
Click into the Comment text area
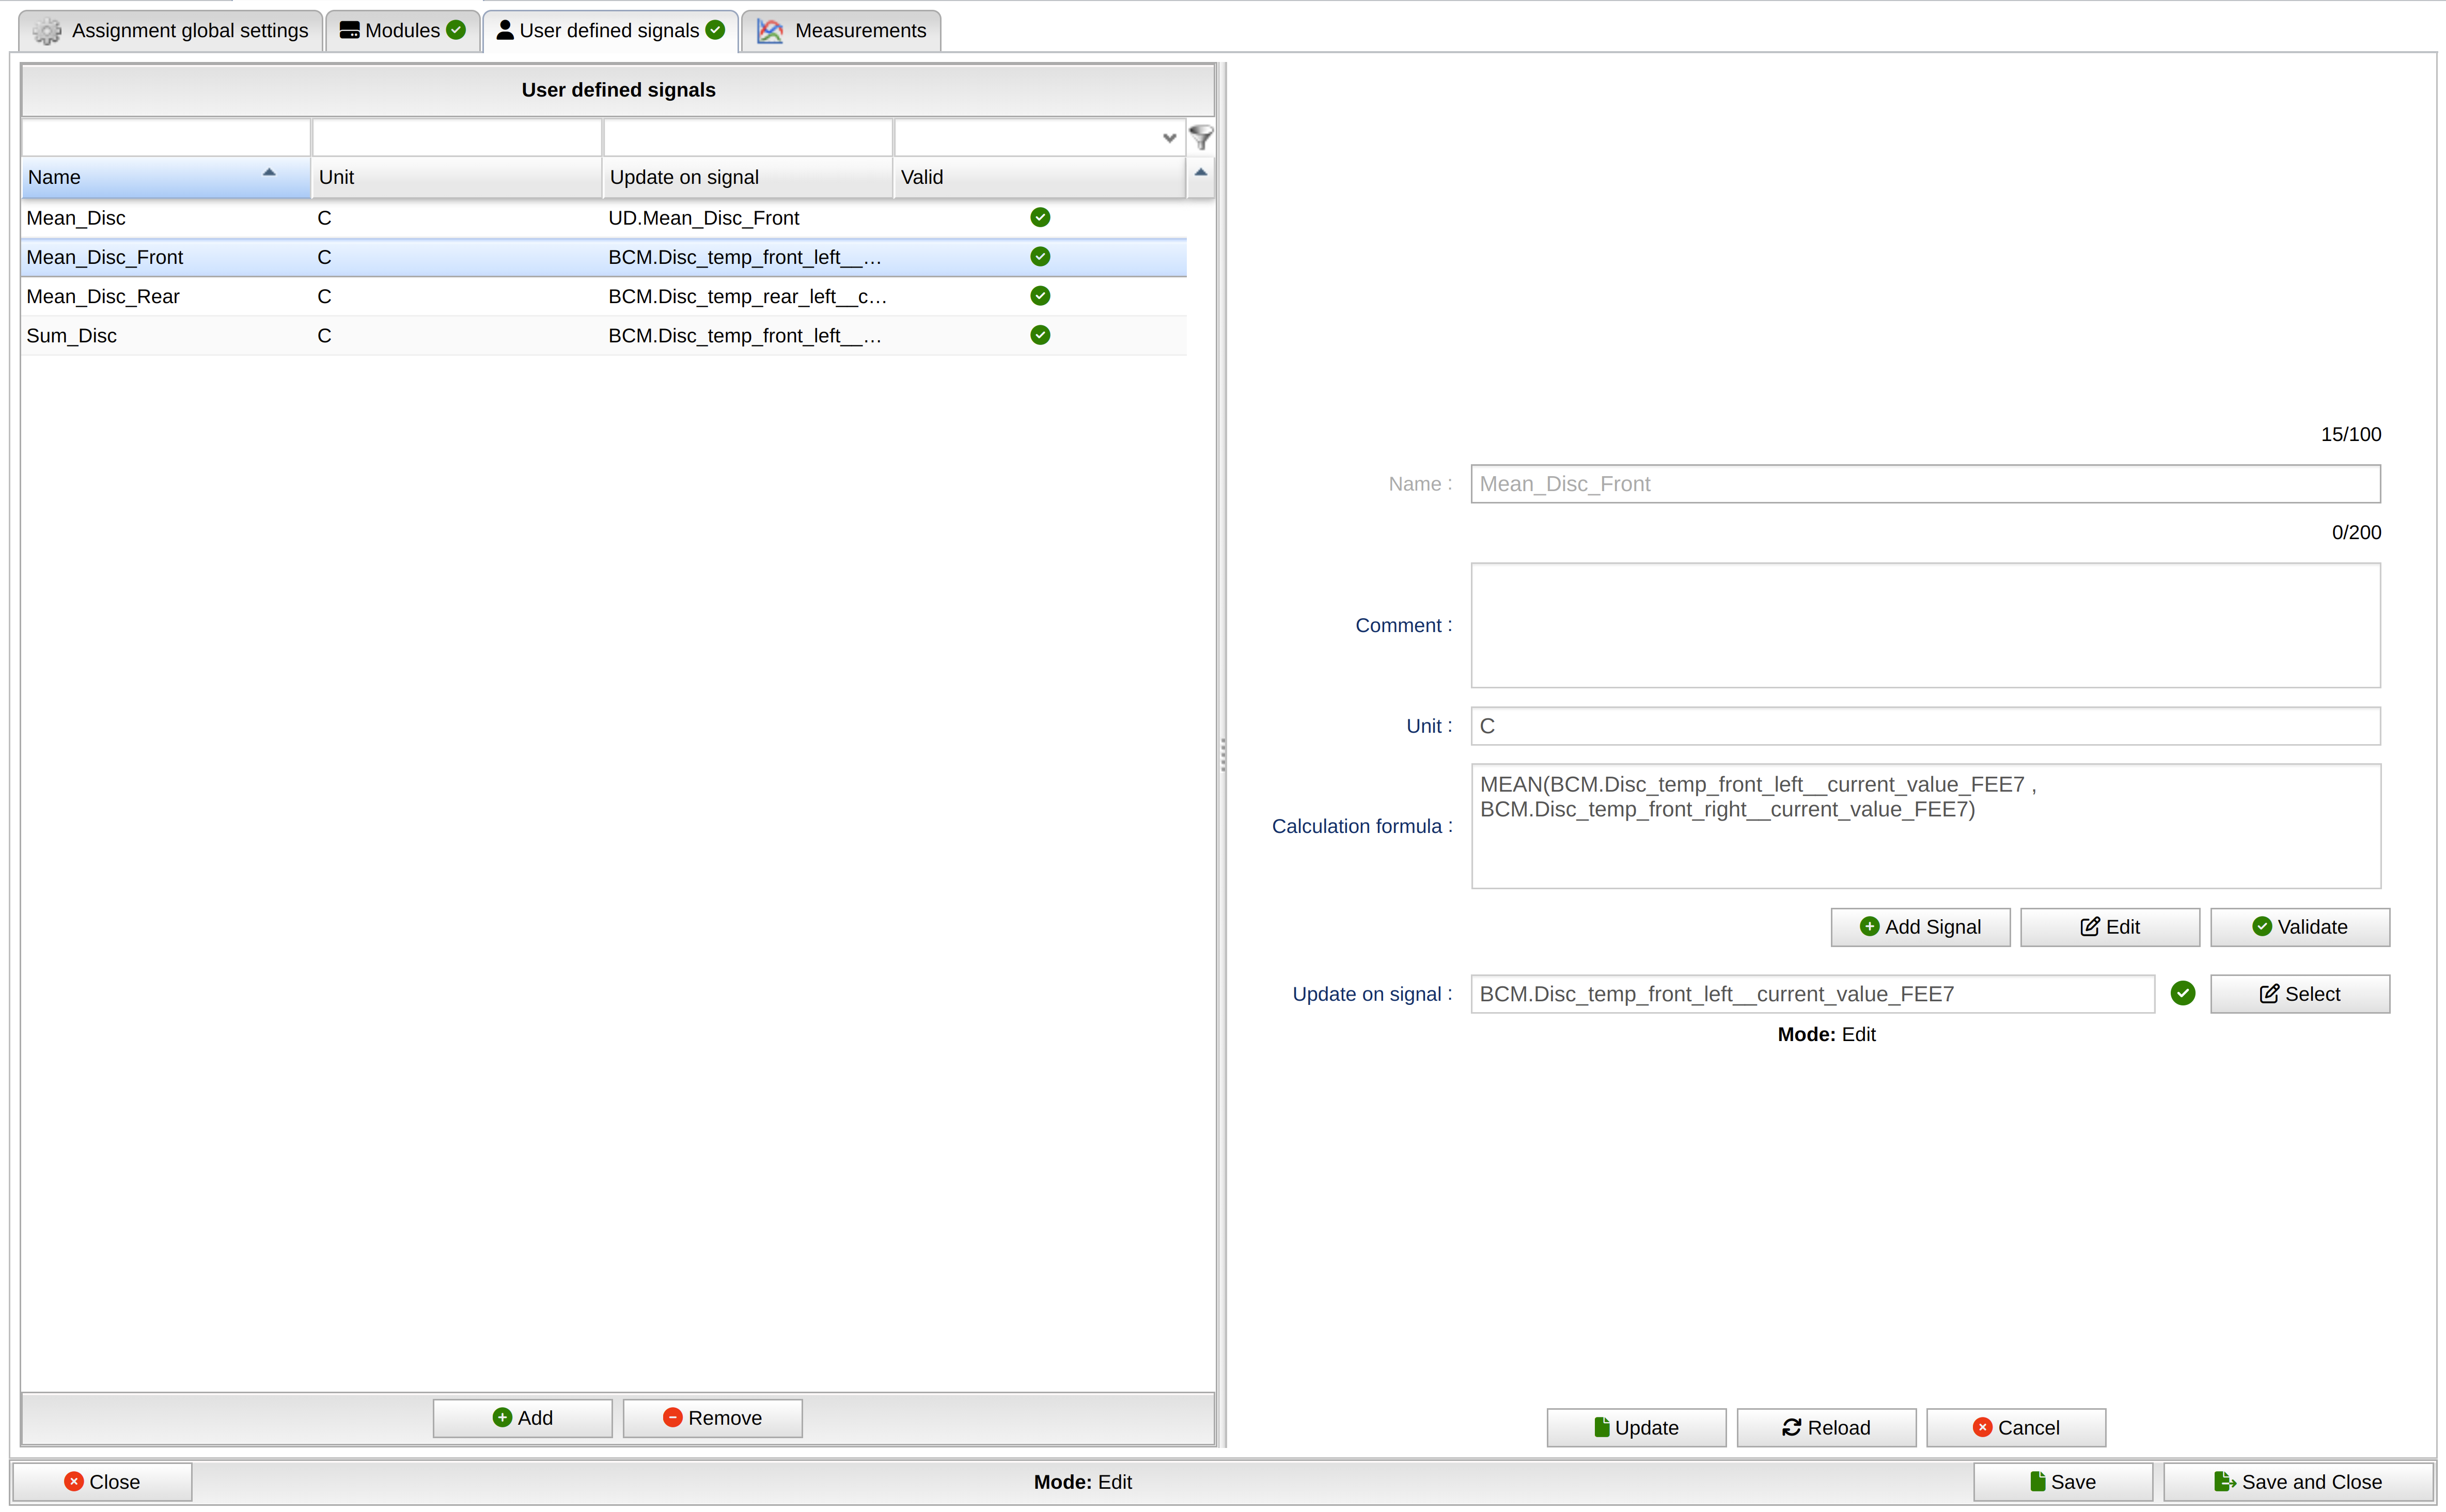(x=1924, y=625)
